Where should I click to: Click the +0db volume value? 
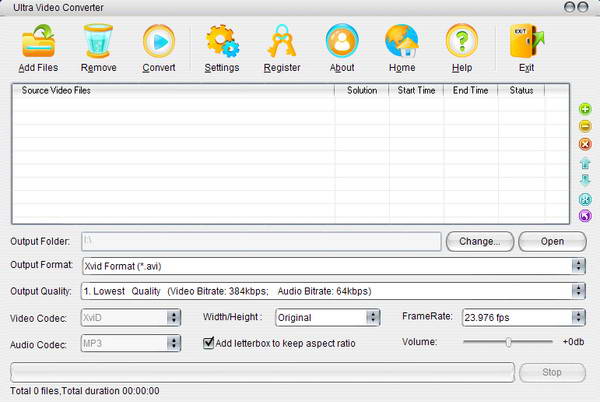click(573, 342)
